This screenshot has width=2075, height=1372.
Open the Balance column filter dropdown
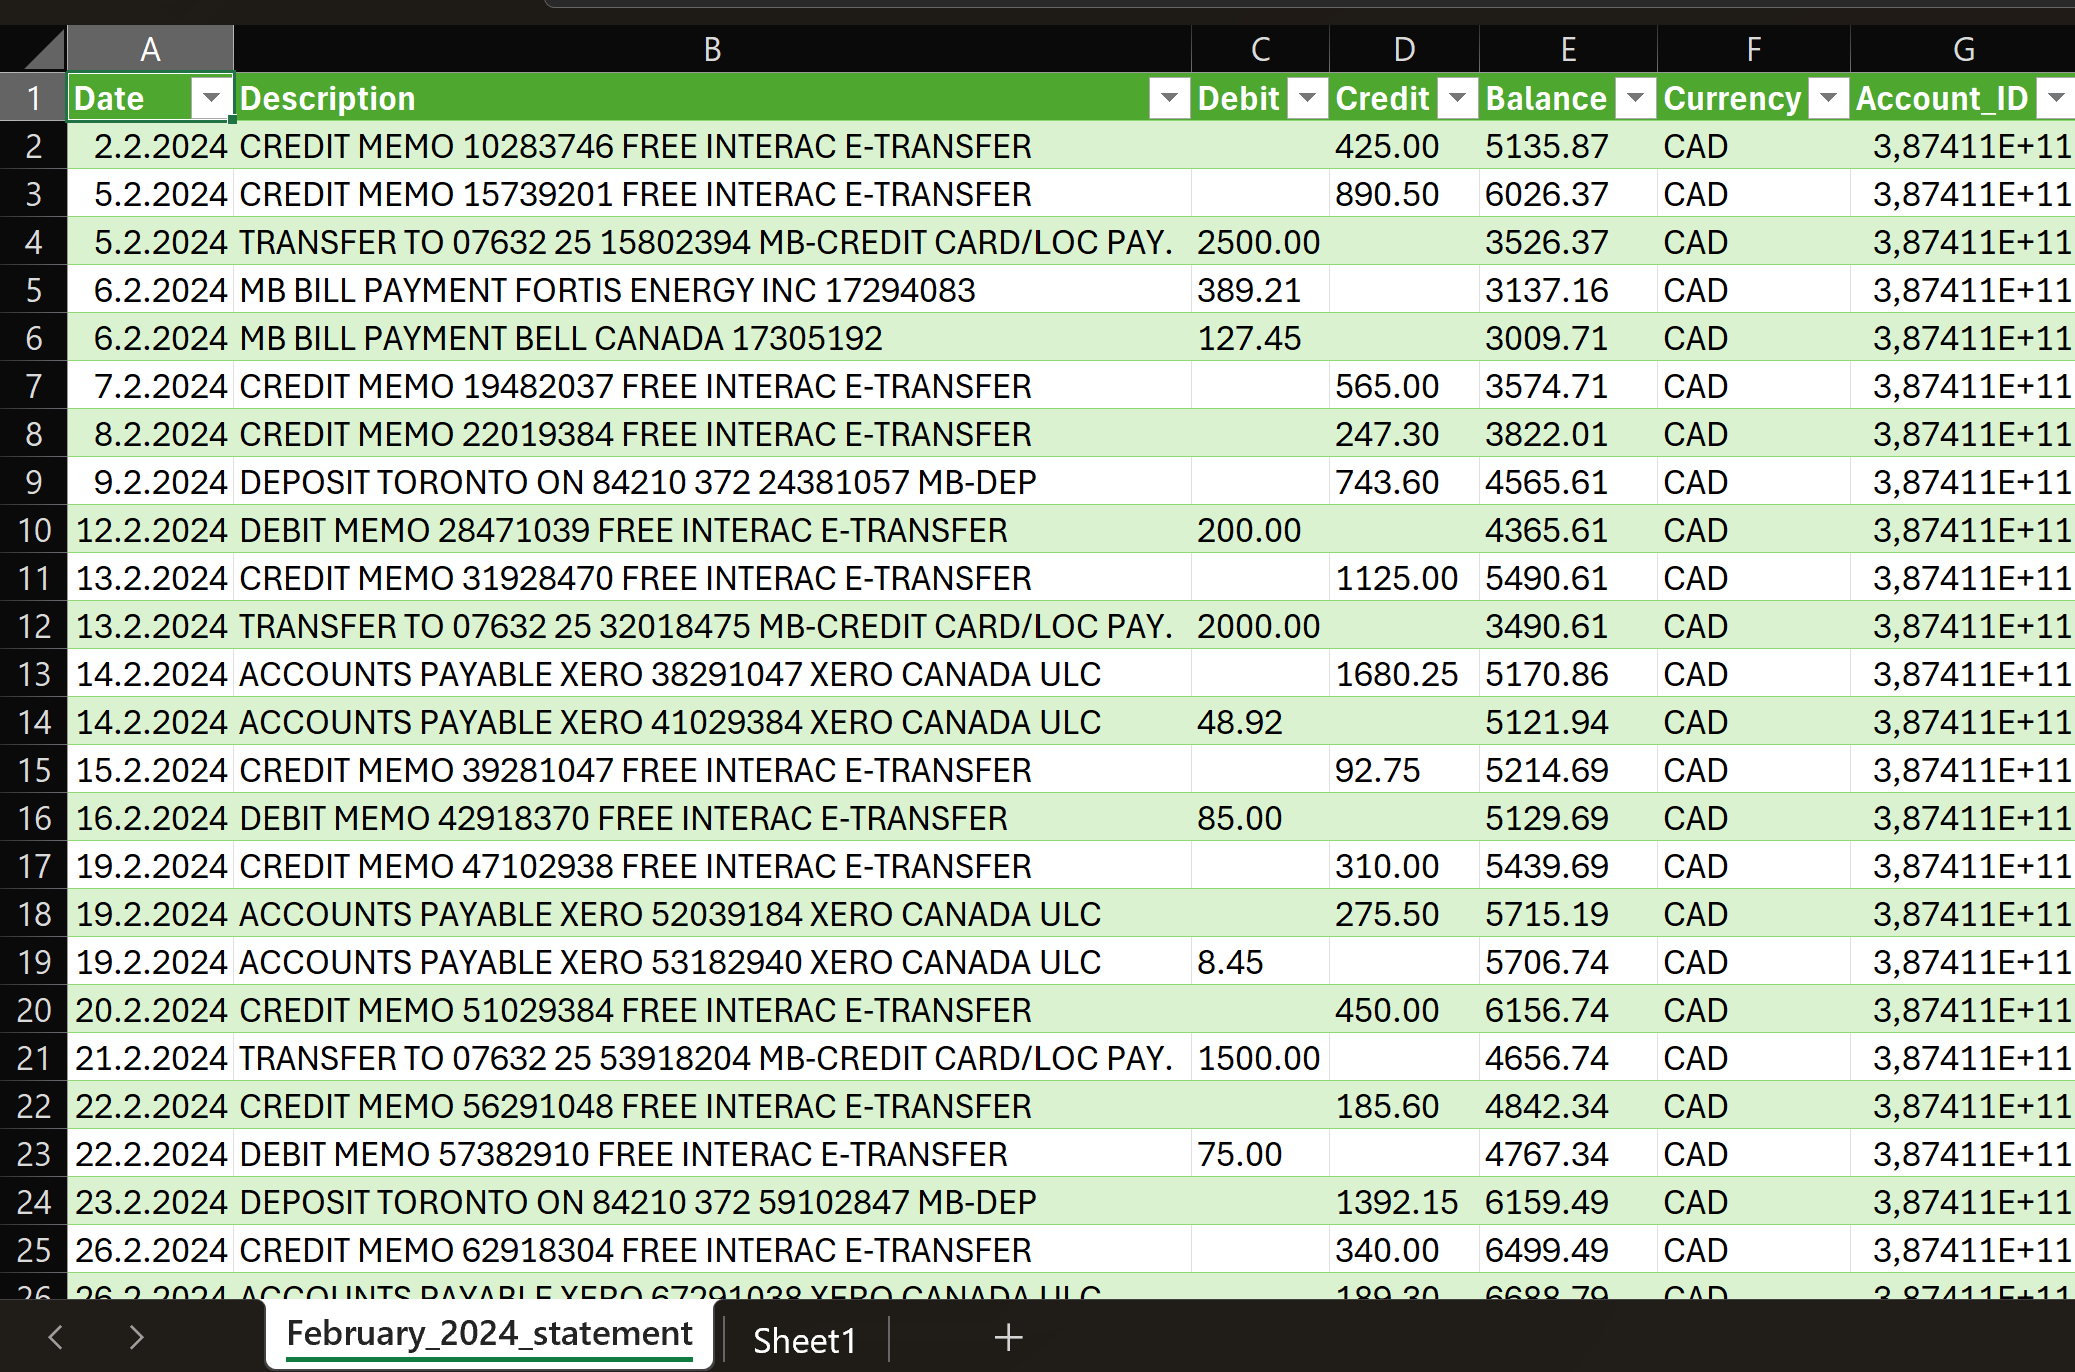point(1635,98)
